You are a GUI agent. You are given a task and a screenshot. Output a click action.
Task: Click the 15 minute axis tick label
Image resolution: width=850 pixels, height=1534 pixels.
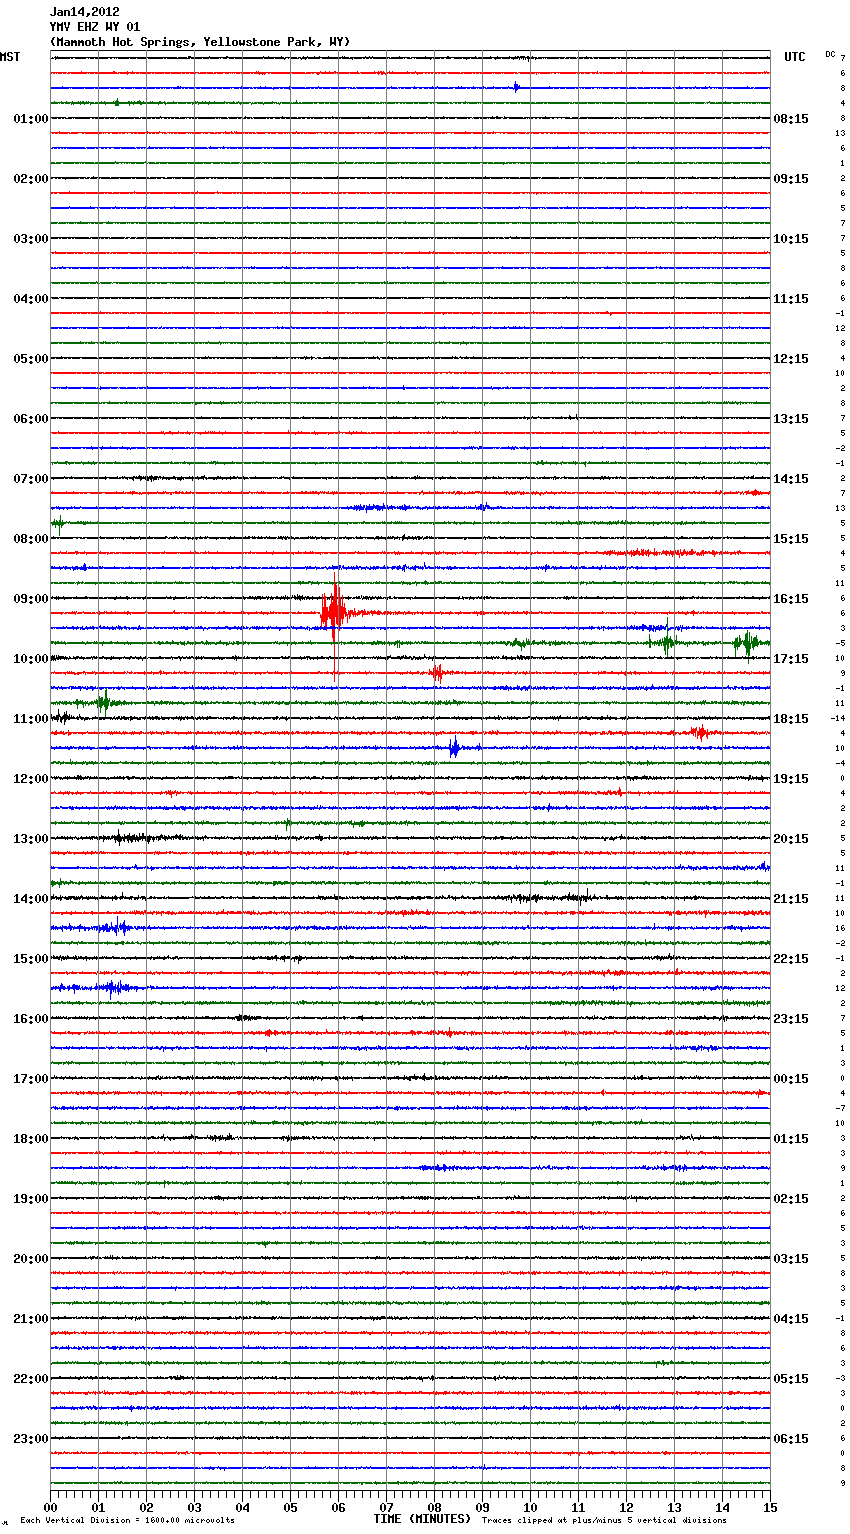pos(770,1507)
